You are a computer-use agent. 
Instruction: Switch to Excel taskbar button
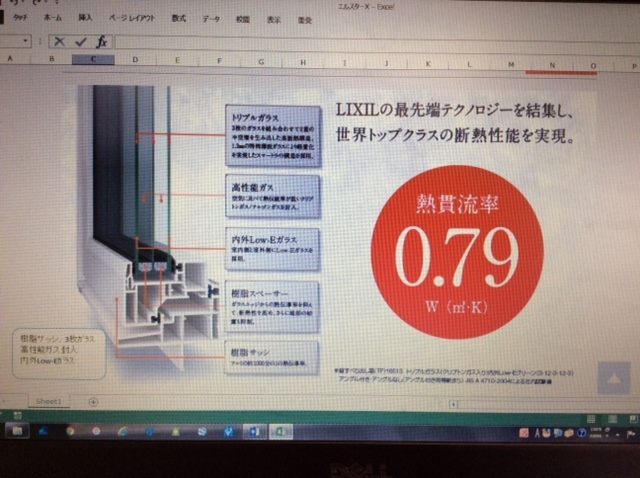coord(281,431)
